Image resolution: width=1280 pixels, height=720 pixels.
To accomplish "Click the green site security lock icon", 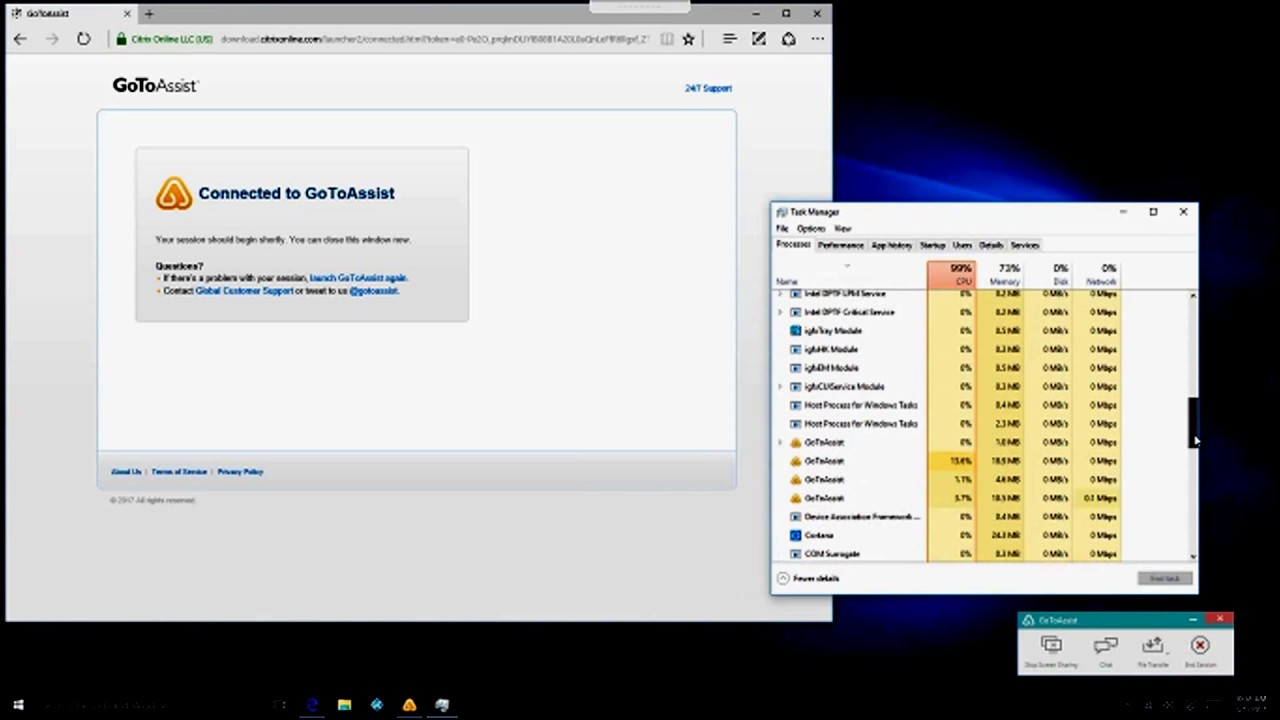I will 121,39.
